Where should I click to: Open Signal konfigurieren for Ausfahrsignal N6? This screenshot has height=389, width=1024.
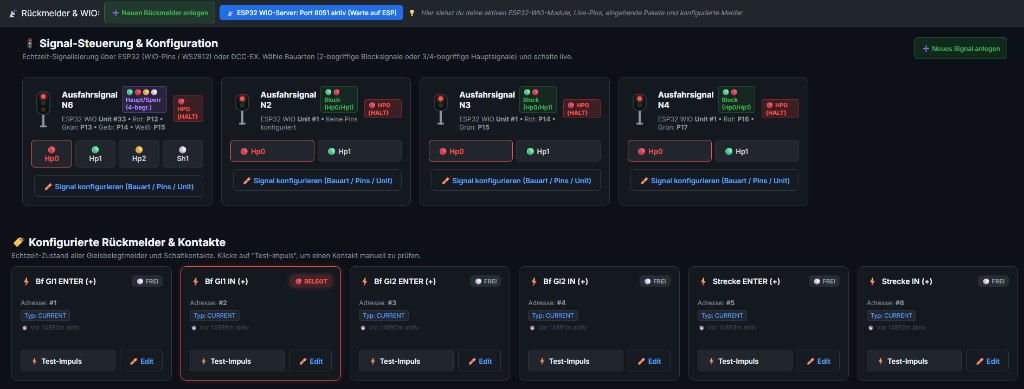(119, 186)
